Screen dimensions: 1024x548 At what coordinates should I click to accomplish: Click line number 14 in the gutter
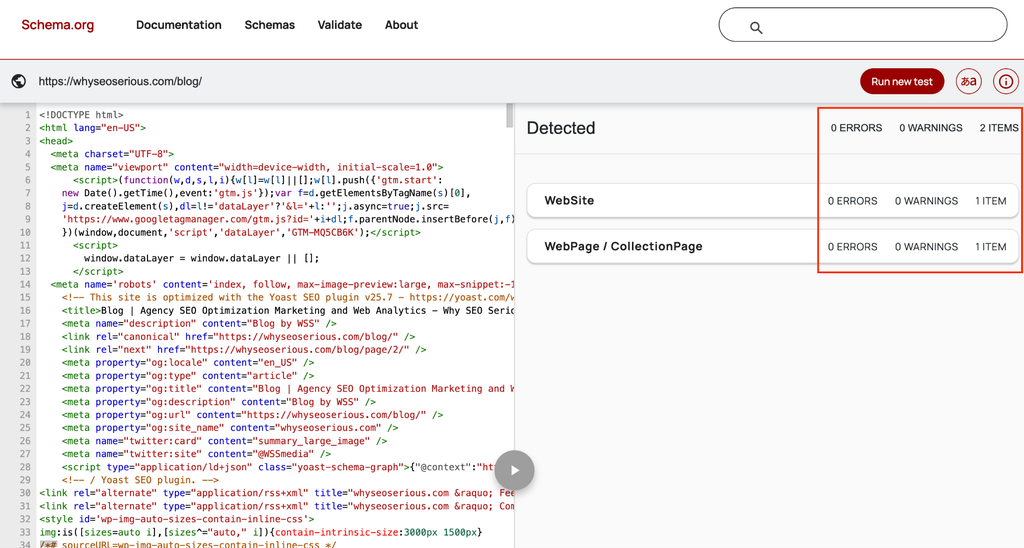pyautogui.click(x=25, y=285)
